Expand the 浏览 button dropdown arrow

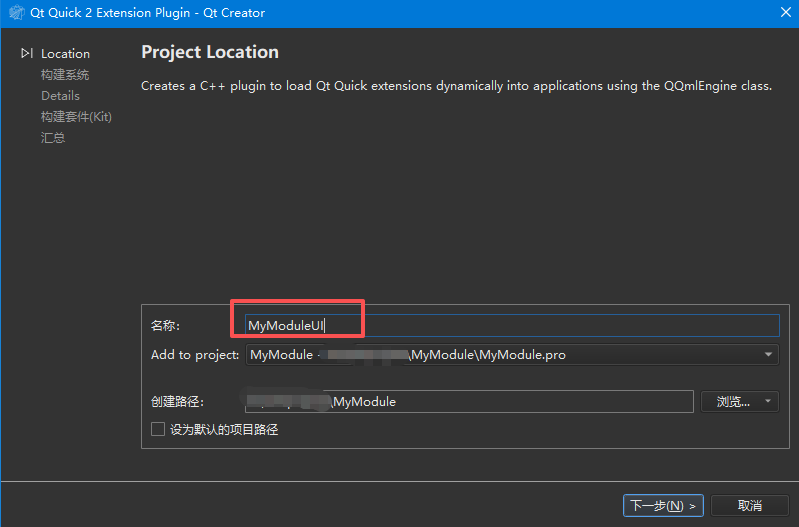(x=768, y=402)
